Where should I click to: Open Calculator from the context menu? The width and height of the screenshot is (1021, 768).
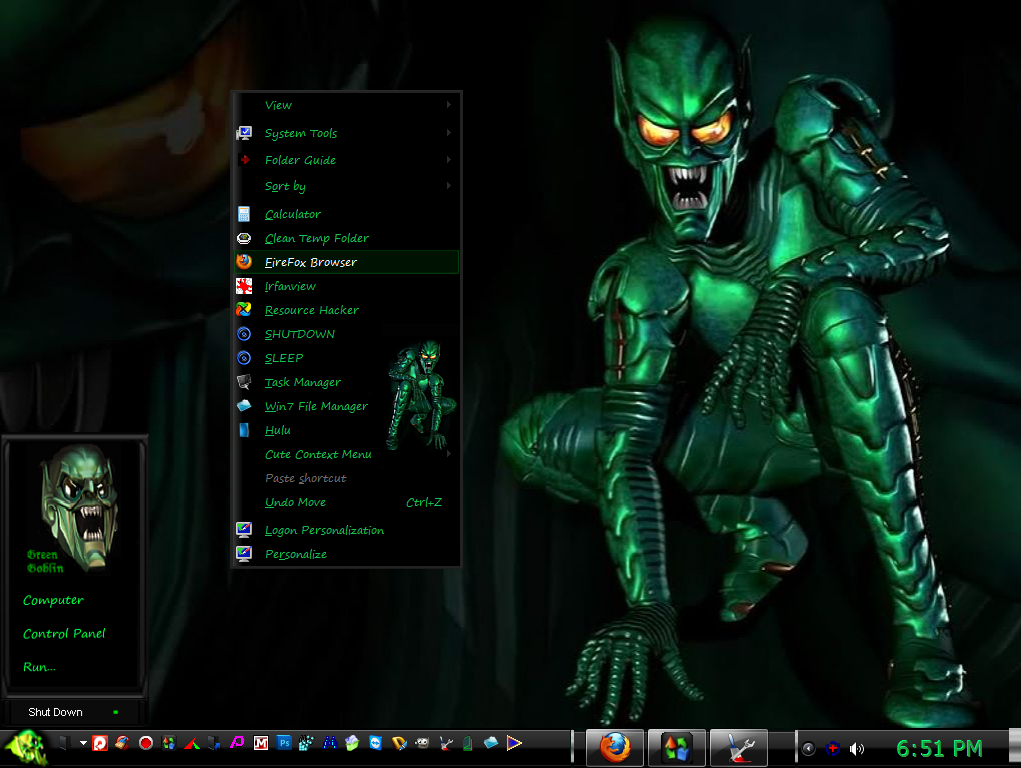point(346,214)
